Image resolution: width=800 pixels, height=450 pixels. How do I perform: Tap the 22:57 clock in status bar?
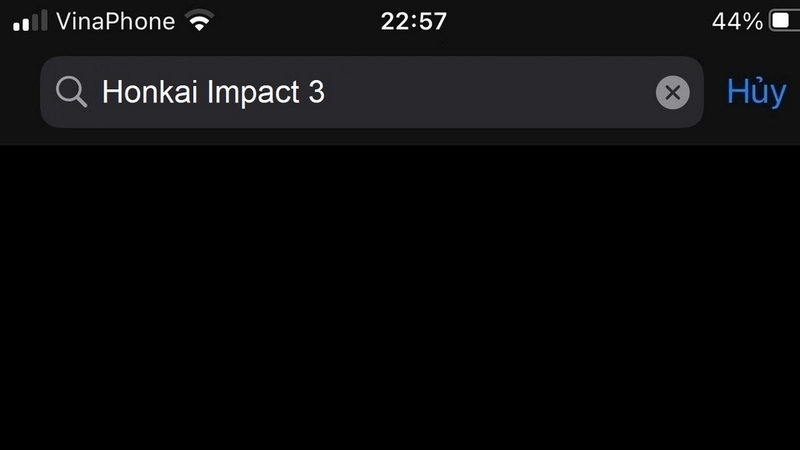coord(413,21)
